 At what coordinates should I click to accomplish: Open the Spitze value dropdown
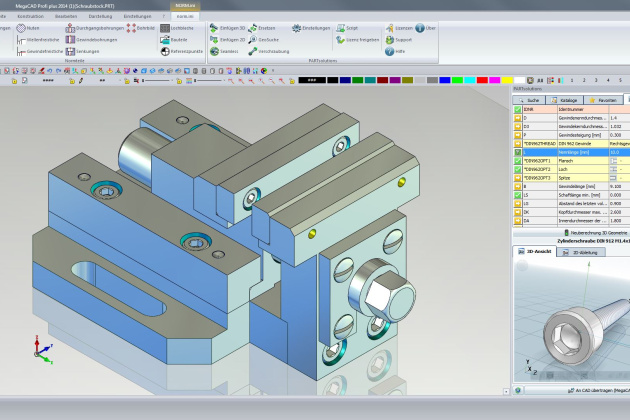[617, 176]
